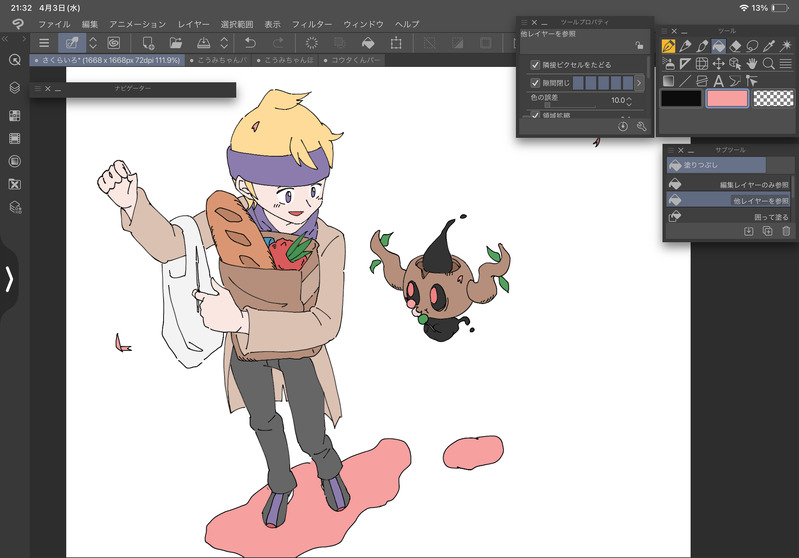Click the Undo arrow in command bar
Screen dimensions: 799x558
click(250, 43)
